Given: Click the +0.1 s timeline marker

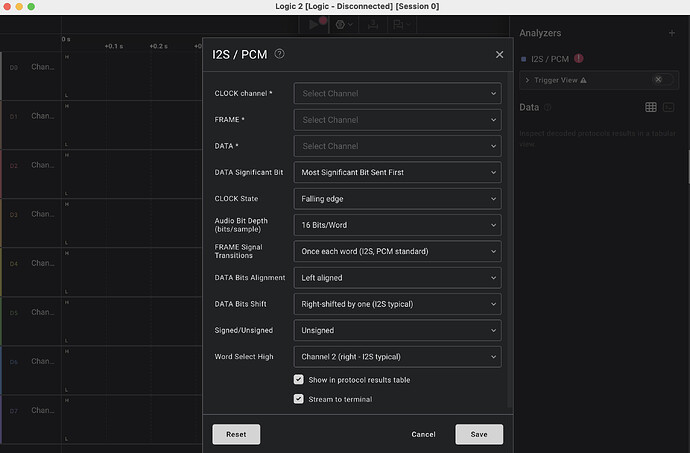Looking at the screenshot, I should click(x=114, y=46).
